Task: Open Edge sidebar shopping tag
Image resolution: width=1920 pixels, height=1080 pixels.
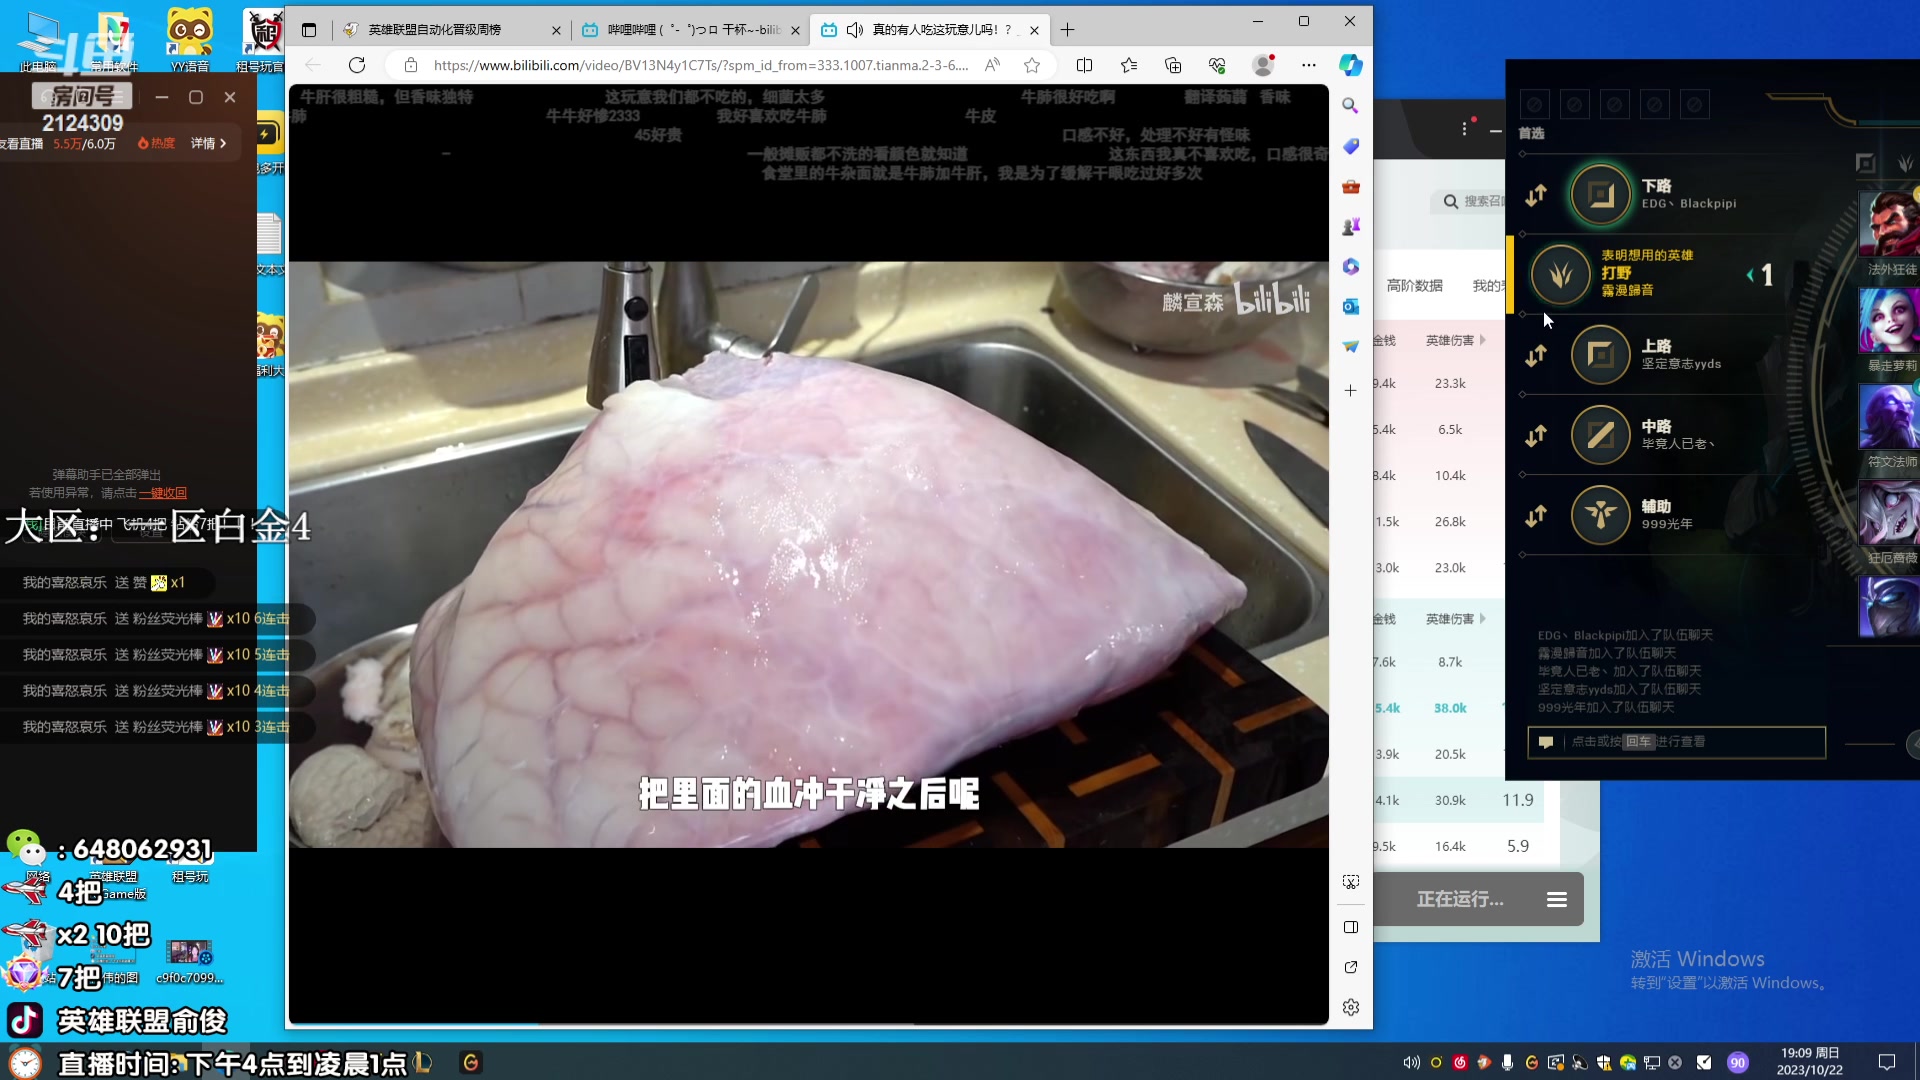Action: click(x=1350, y=146)
